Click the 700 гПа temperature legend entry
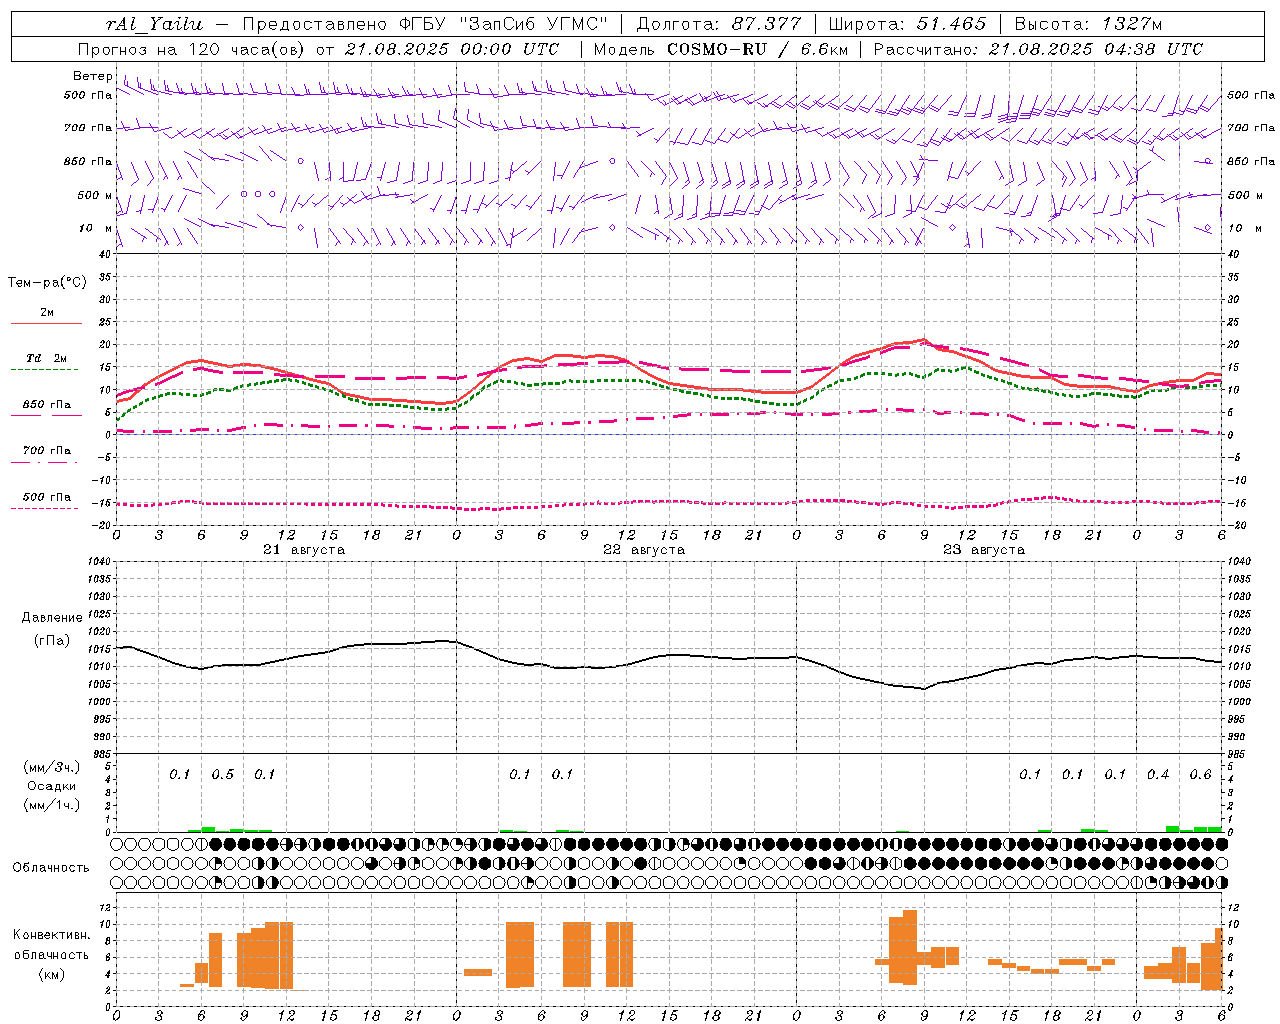Viewport: 1280px width, 1024px height. [47, 450]
